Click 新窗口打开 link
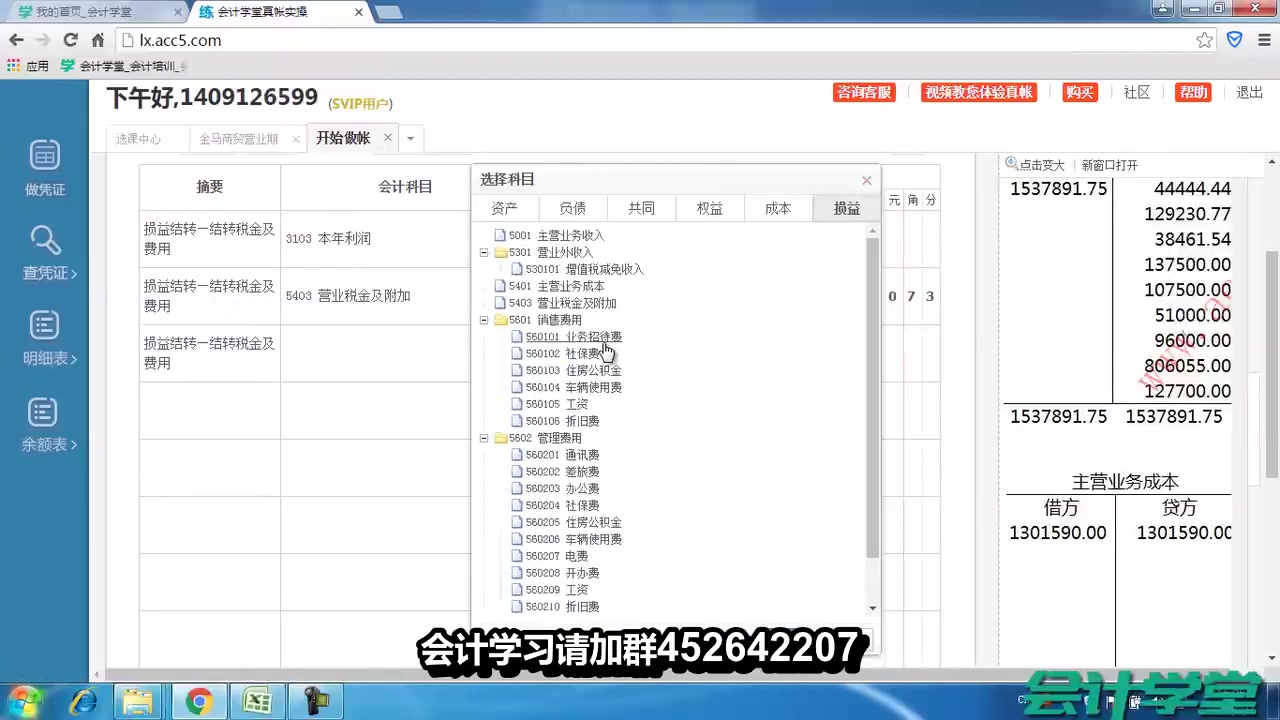The image size is (1280, 720). [x=1110, y=165]
